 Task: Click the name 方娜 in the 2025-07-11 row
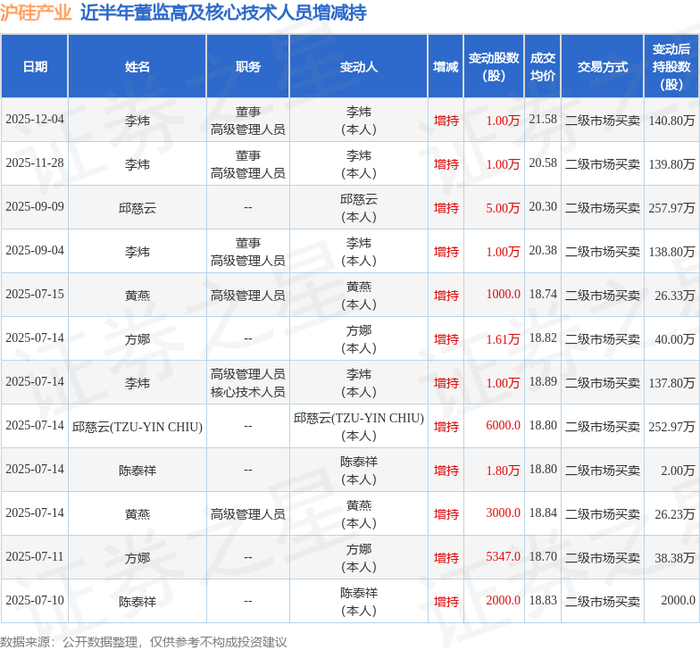[137, 558]
